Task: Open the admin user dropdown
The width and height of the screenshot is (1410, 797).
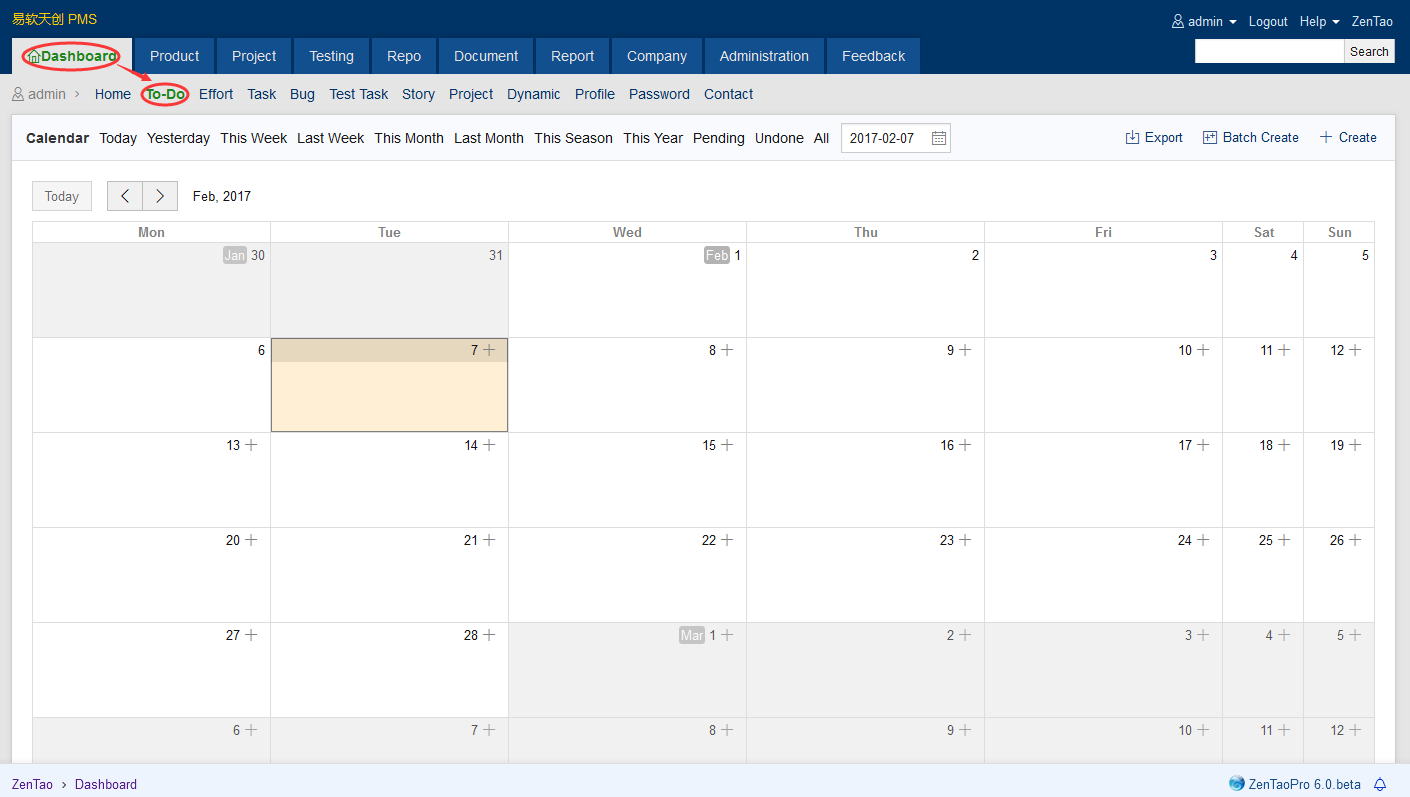Action: [x=1205, y=21]
